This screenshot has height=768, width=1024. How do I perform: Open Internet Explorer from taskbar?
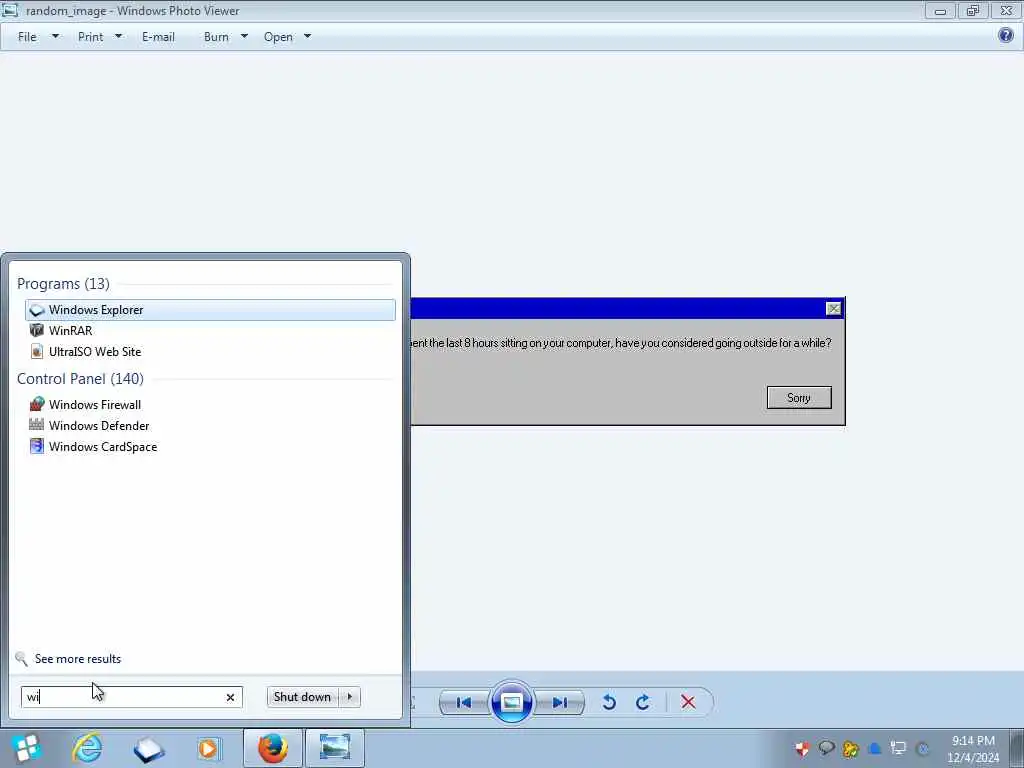(x=87, y=748)
